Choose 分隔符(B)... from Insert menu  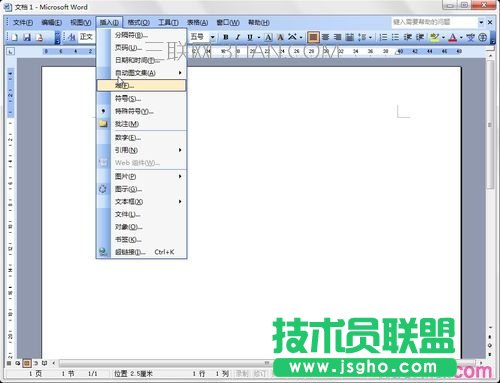tap(141, 35)
